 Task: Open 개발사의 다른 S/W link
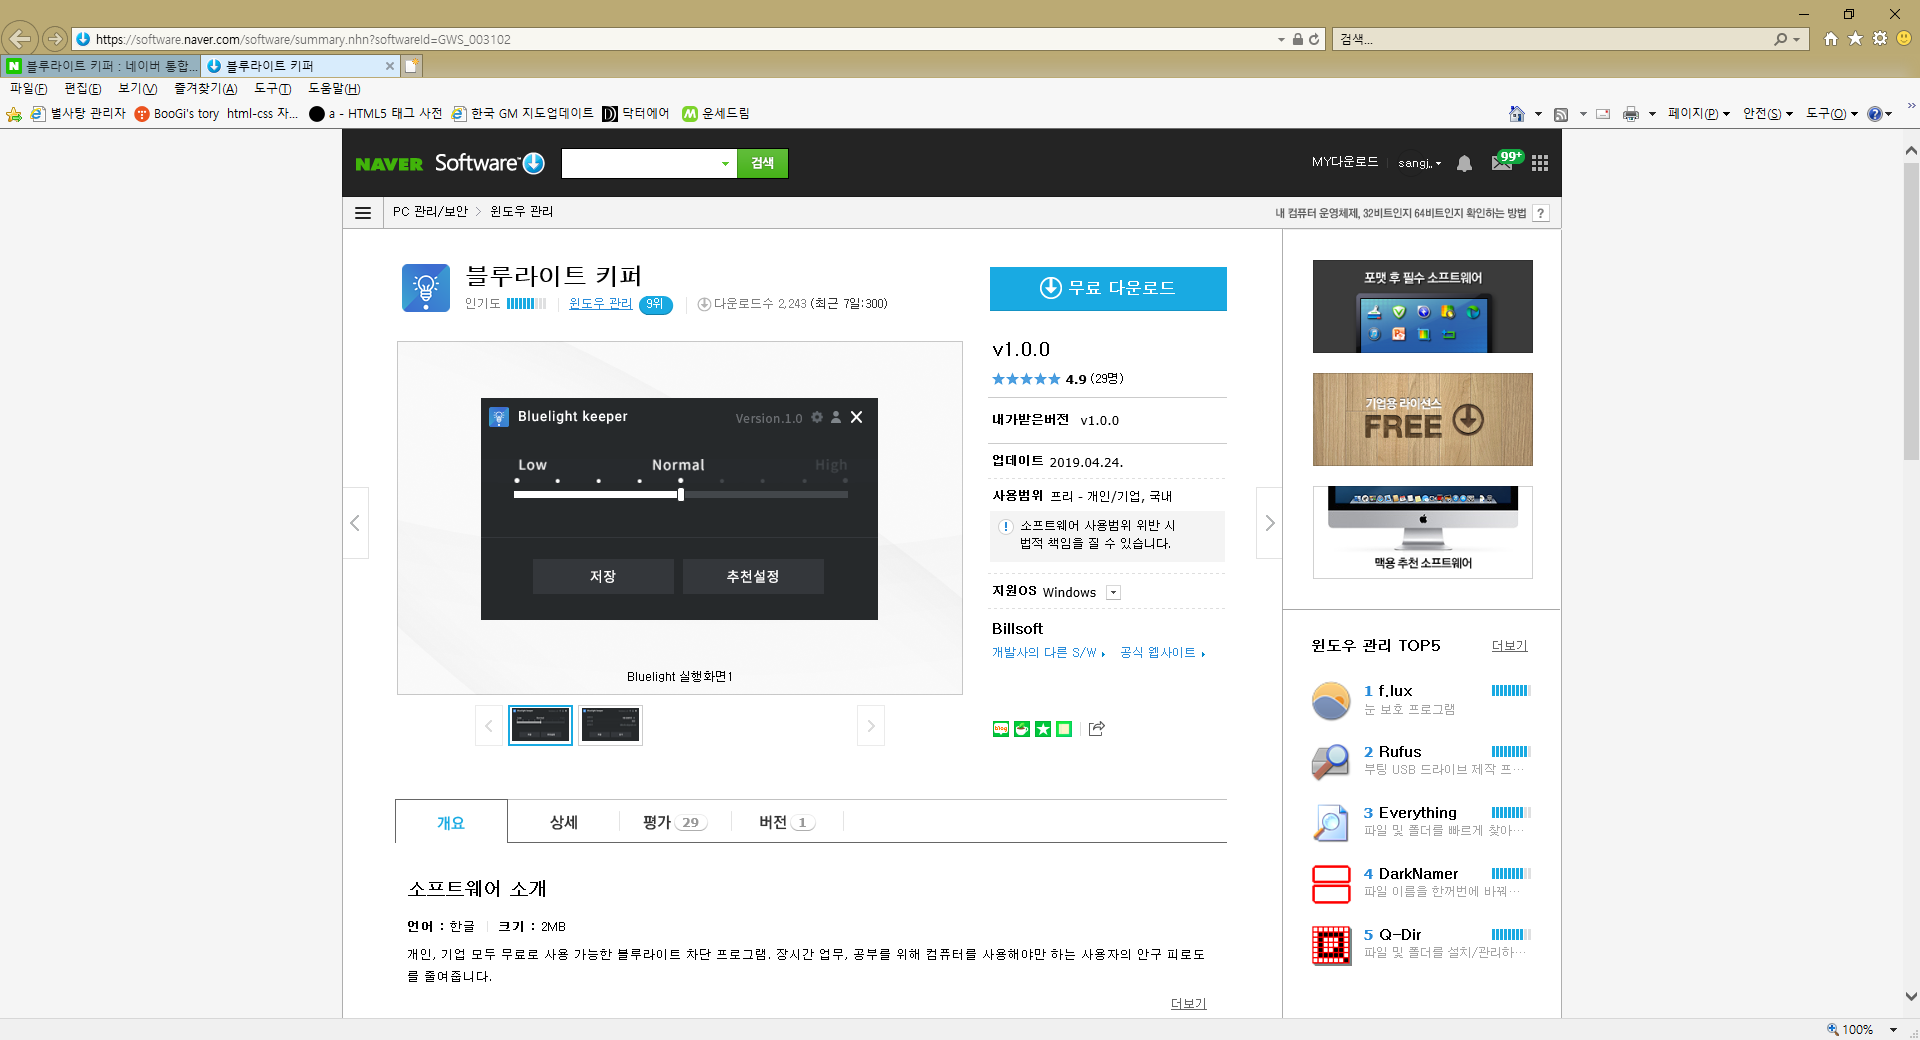pos(1047,652)
